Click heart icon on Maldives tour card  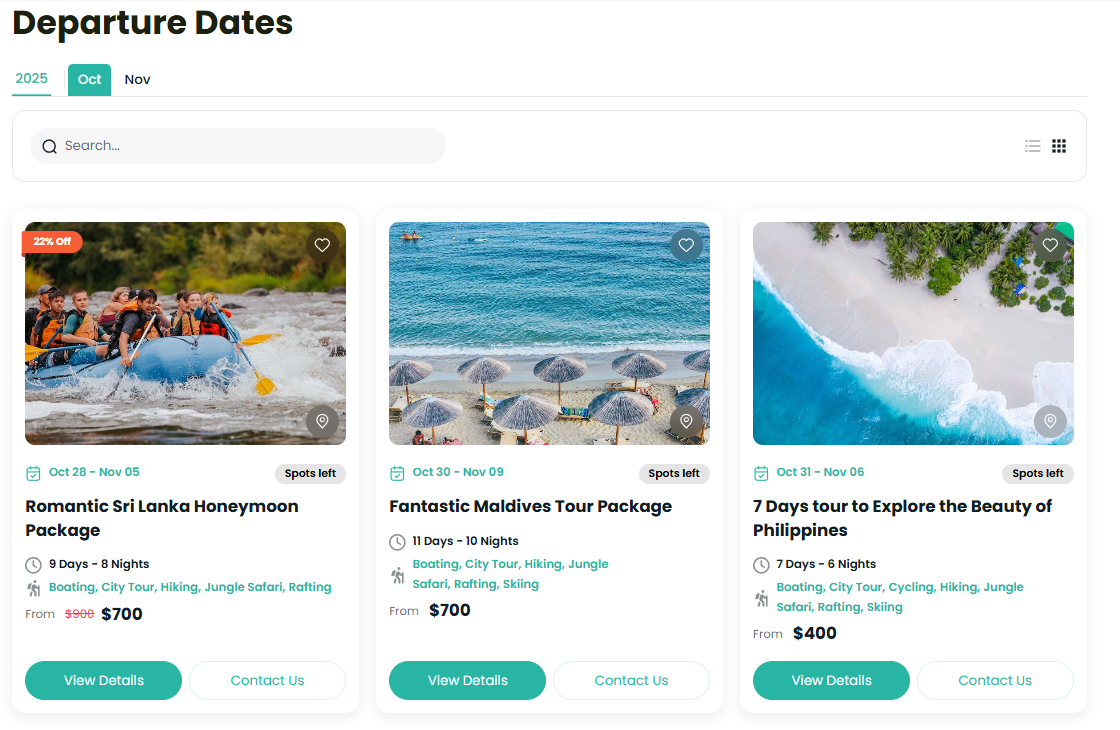(x=686, y=245)
